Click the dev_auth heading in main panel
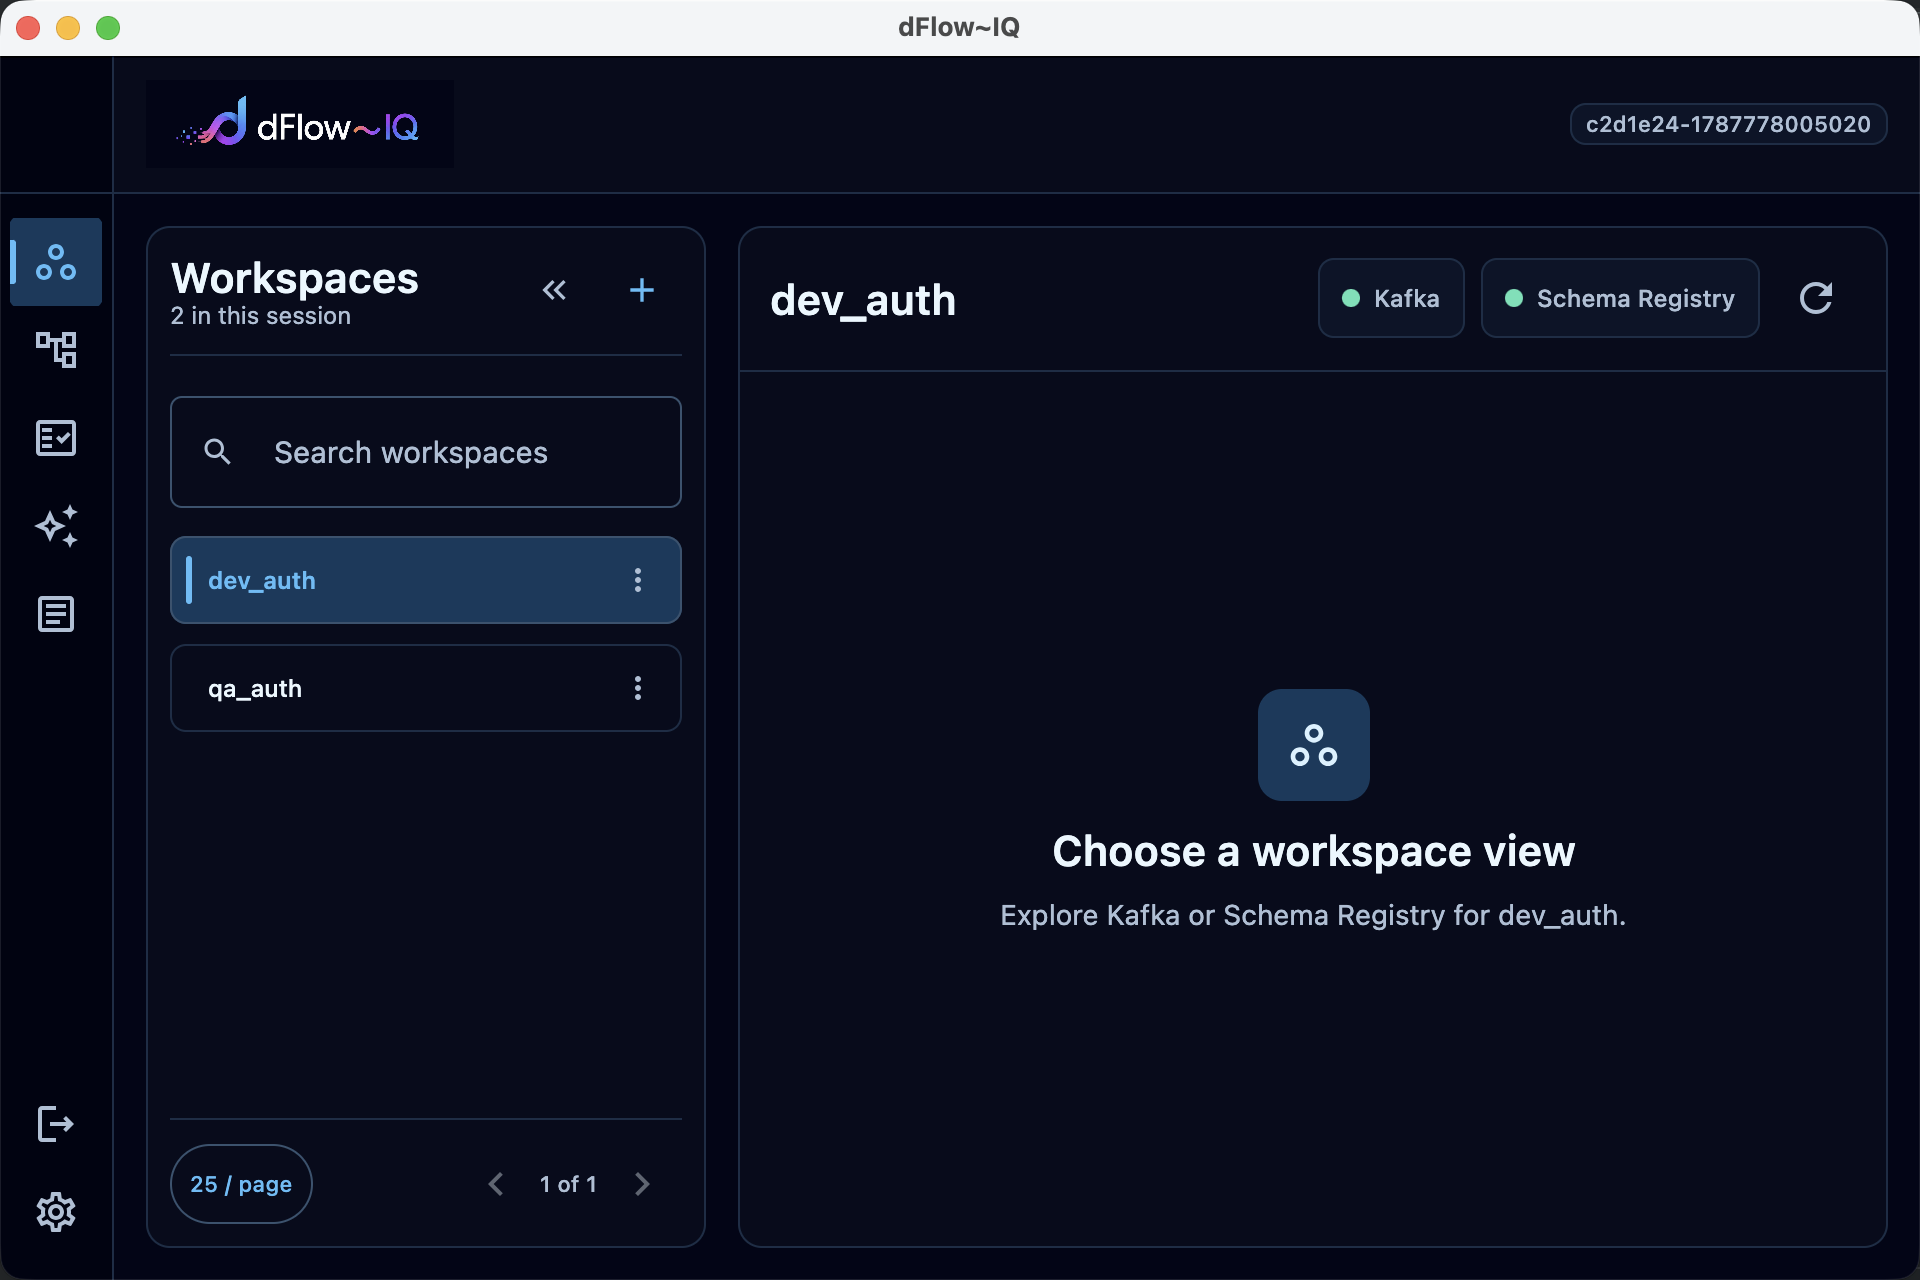This screenshot has height=1280, width=1920. pyautogui.click(x=863, y=300)
